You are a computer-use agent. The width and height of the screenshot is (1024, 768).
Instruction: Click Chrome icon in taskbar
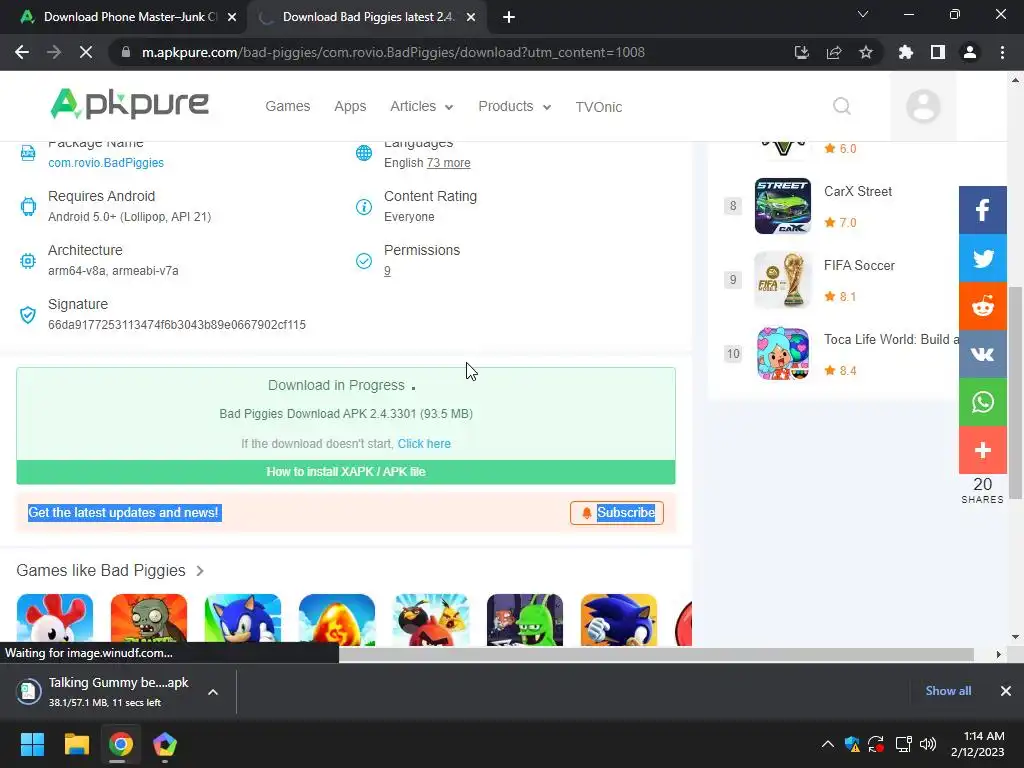point(121,744)
